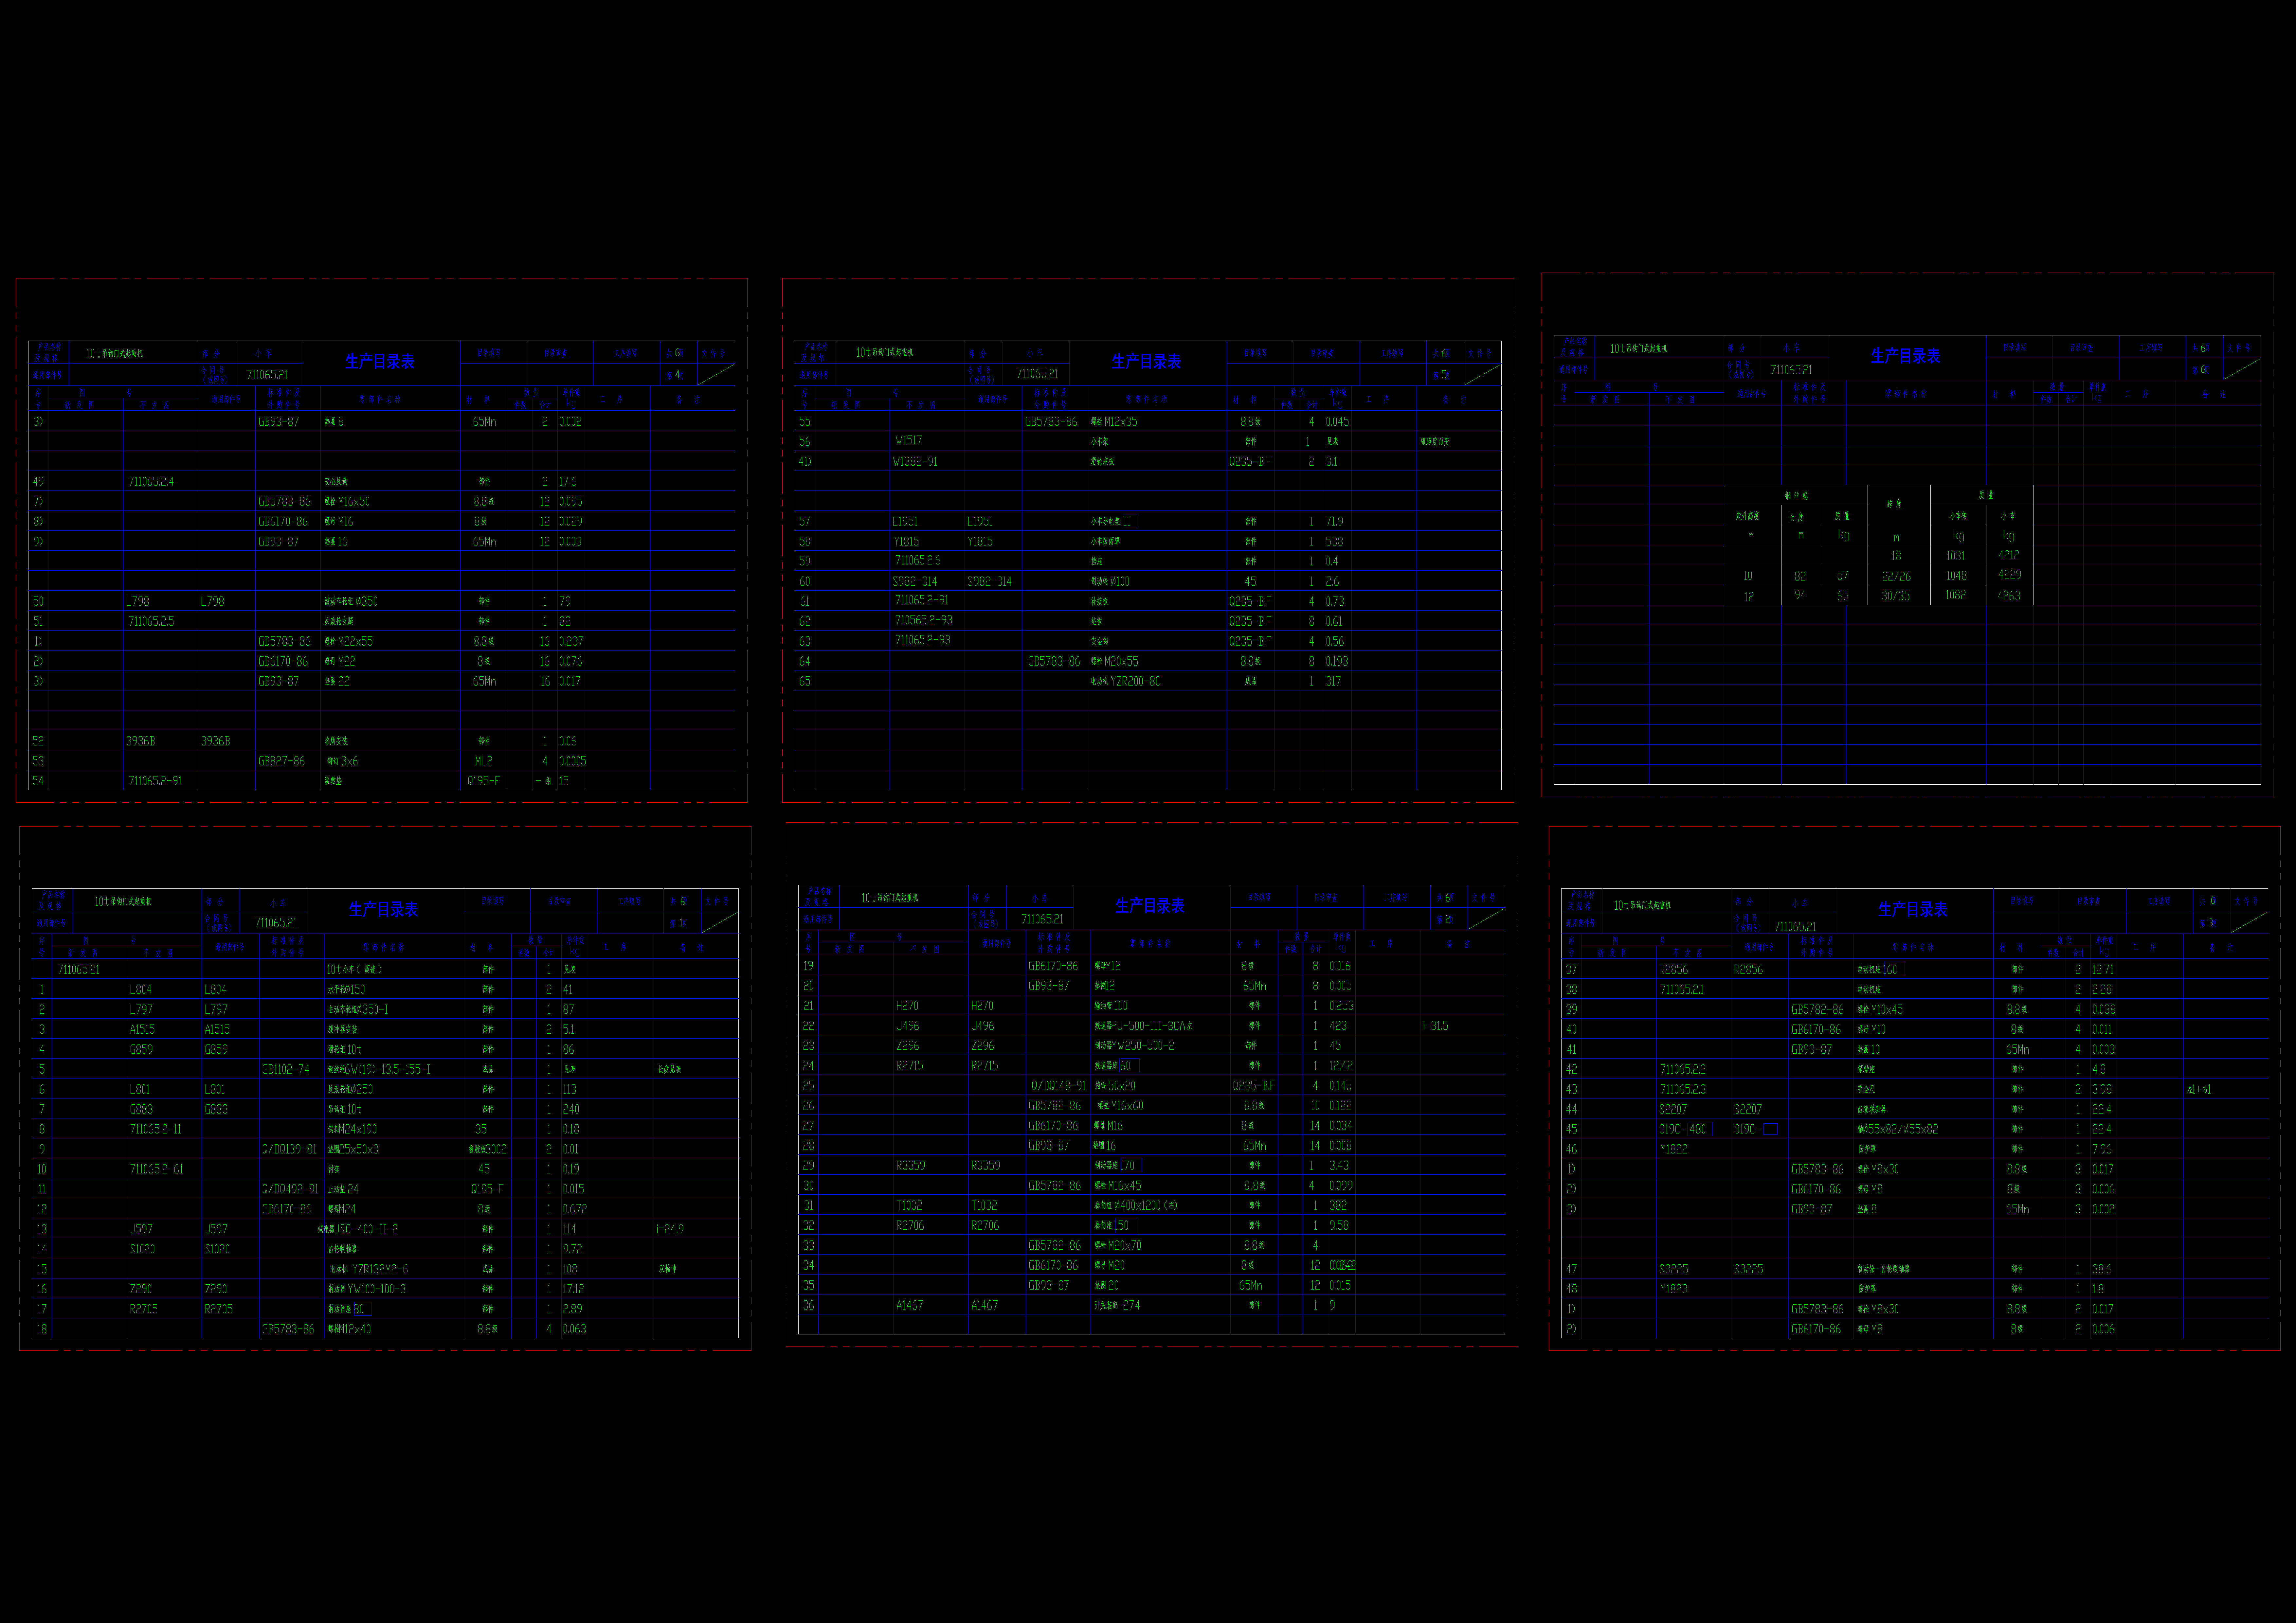Select the brake model YW100-100-3
This screenshot has width=2296, height=1623.
click(x=377, y=1289)
